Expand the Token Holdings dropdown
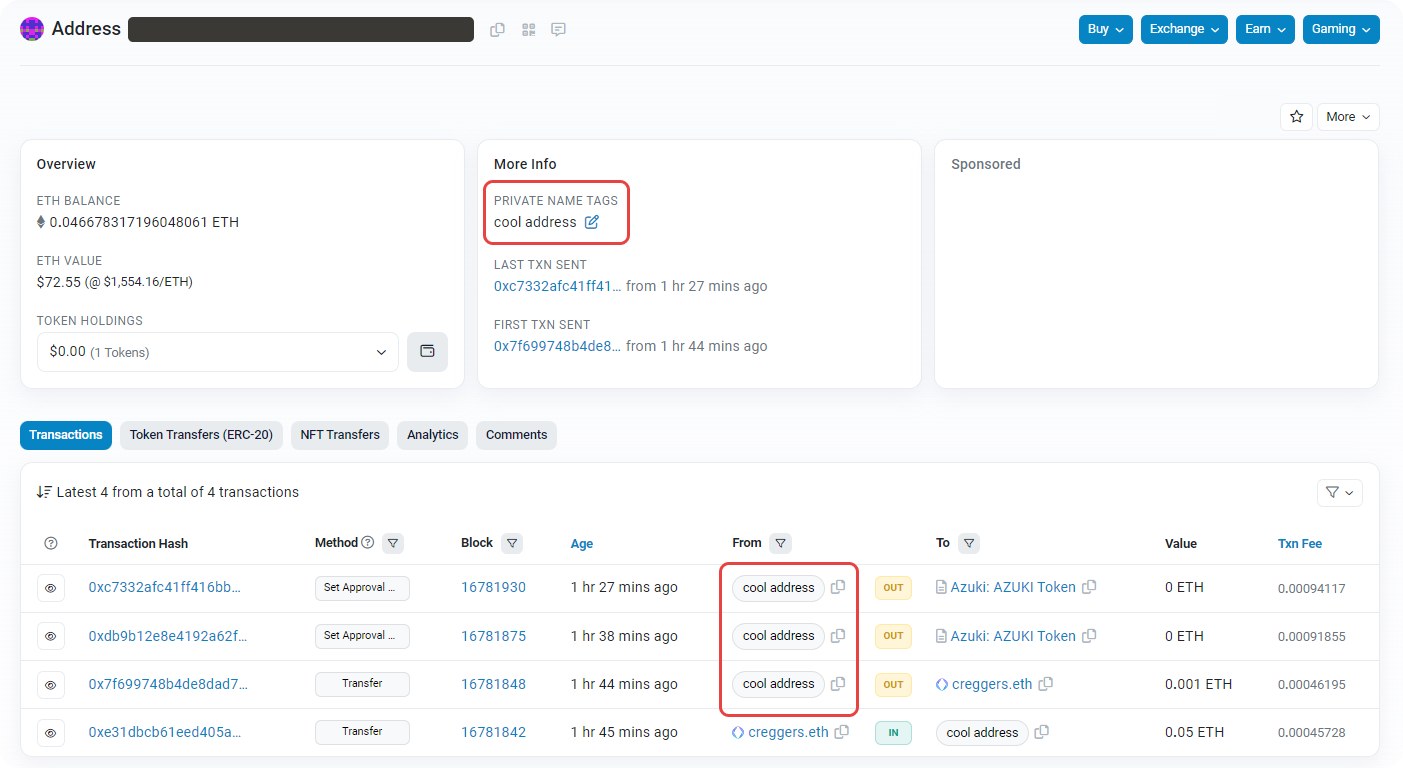 pos(217,352)
